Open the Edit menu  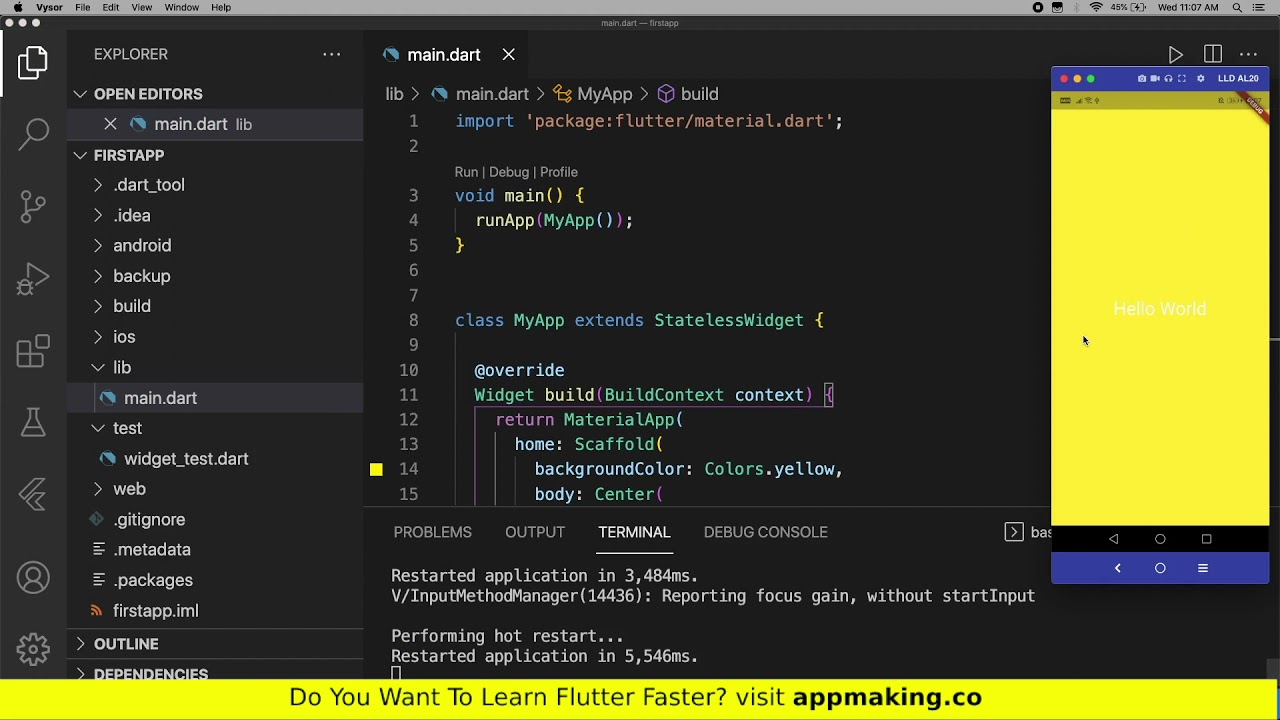tap(111, 8)
